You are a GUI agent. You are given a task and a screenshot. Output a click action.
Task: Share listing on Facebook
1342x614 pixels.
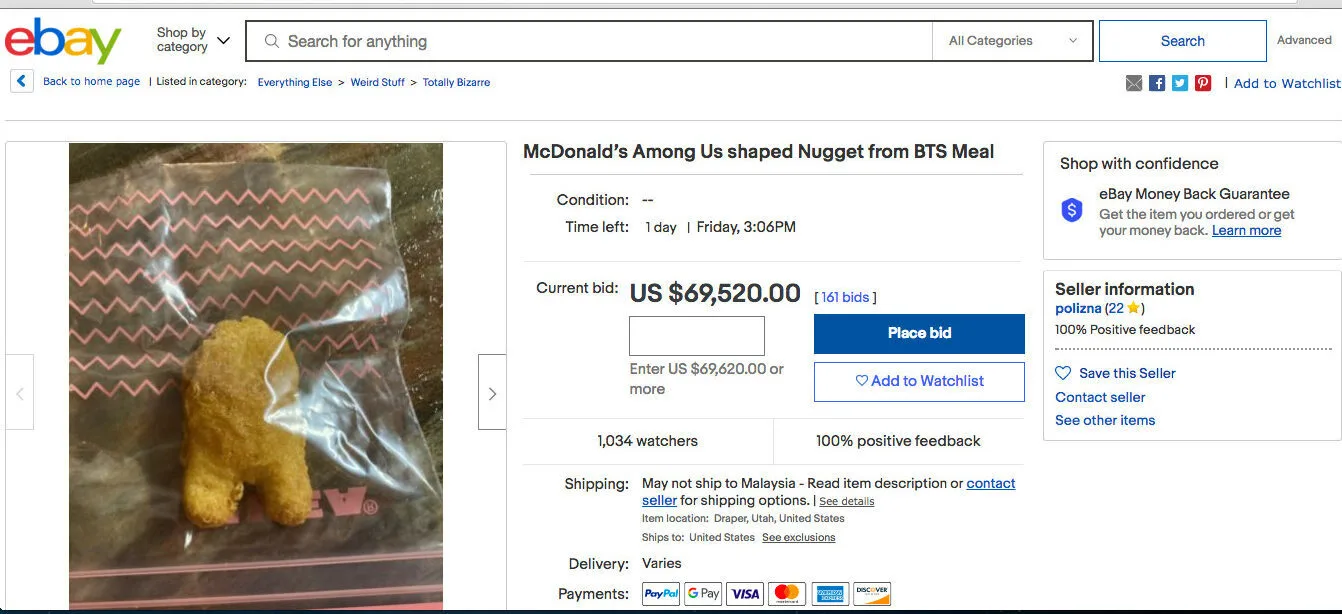pos(1157,83)
